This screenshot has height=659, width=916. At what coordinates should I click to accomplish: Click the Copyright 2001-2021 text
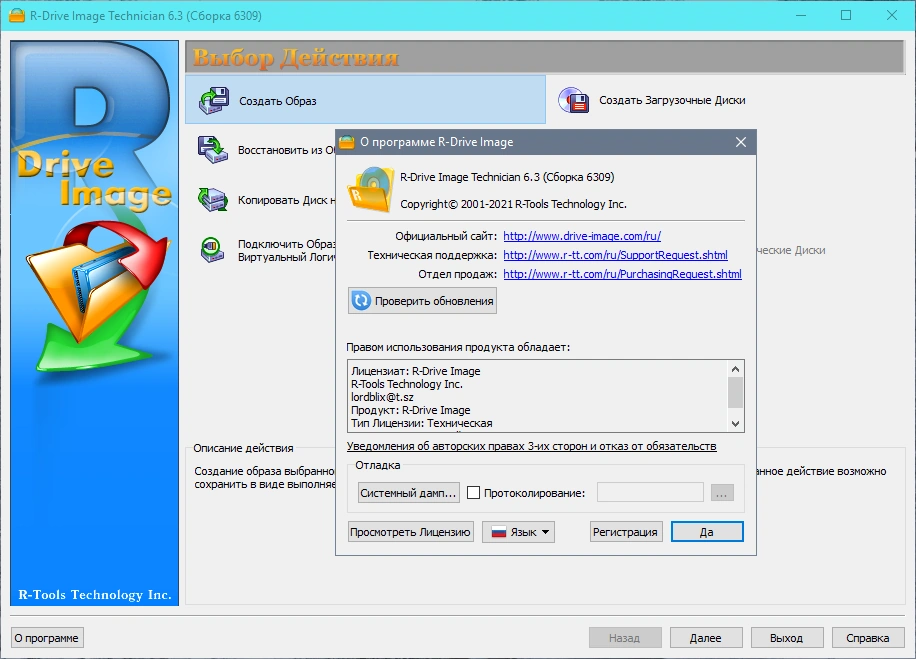tap(513, 204)
